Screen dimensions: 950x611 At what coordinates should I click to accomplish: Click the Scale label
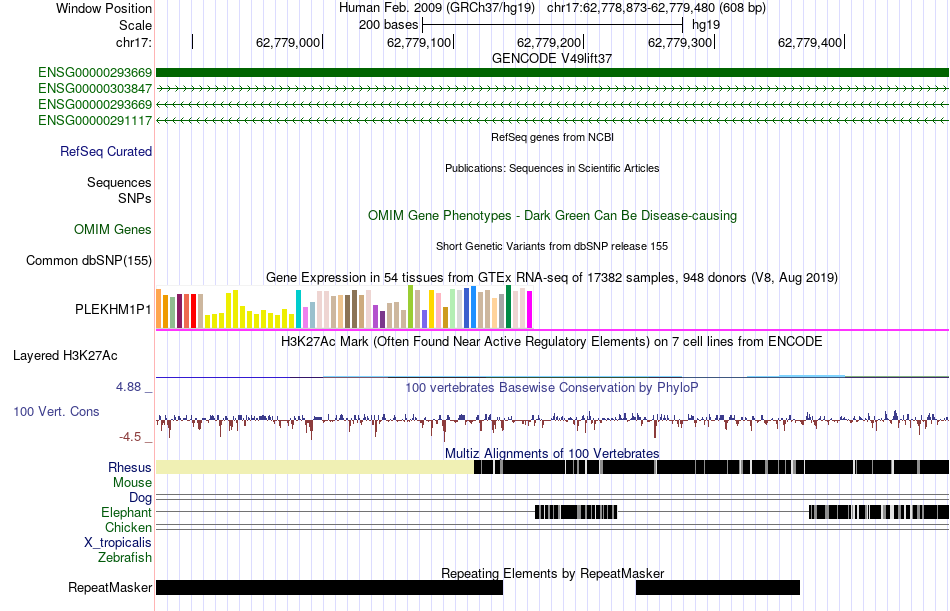136,25
